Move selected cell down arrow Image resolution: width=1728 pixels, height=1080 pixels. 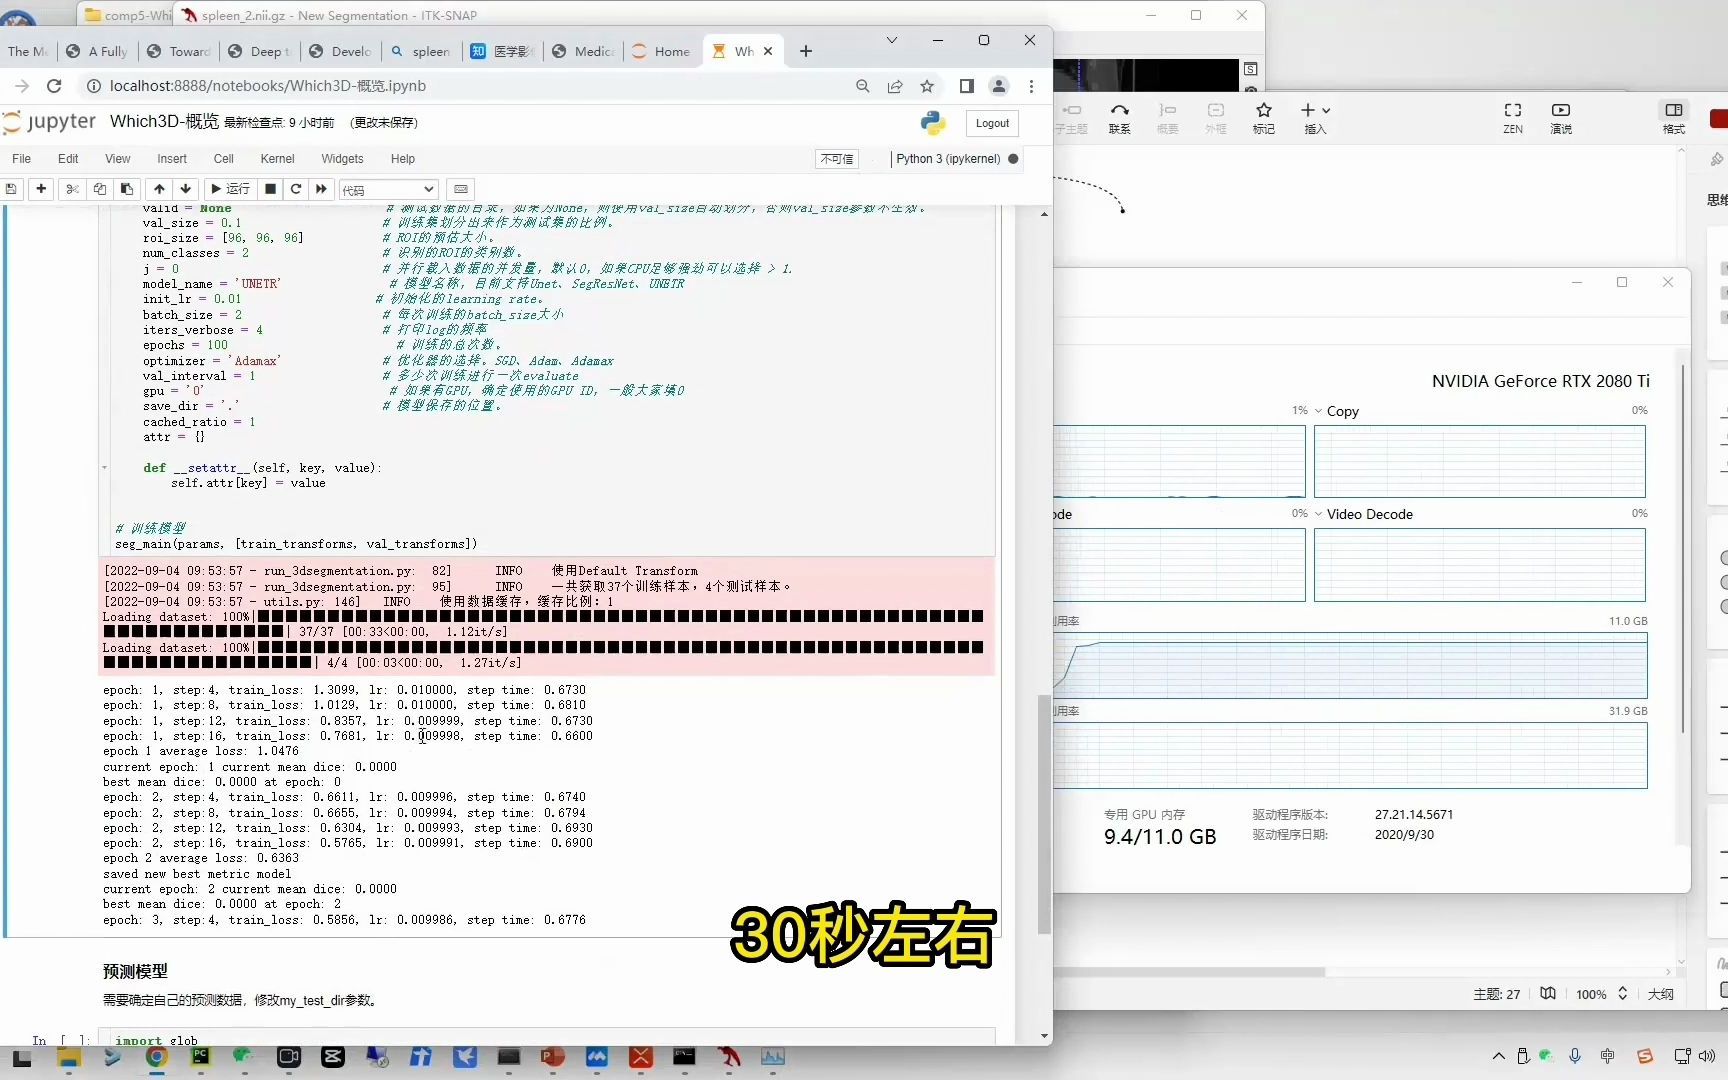click(x=186, y=189)
